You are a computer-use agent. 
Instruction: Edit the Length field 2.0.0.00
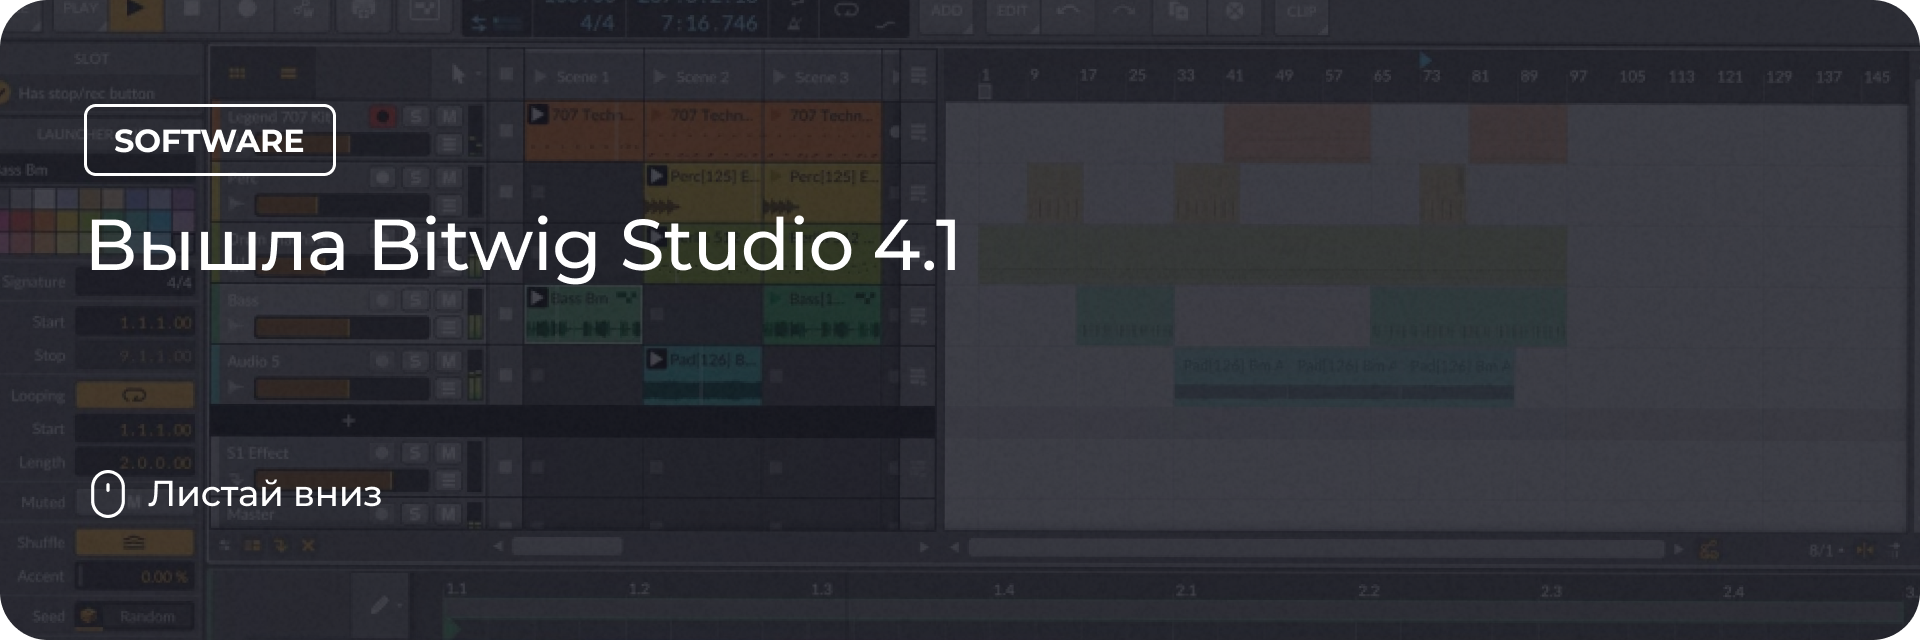(x=136, y=463)
